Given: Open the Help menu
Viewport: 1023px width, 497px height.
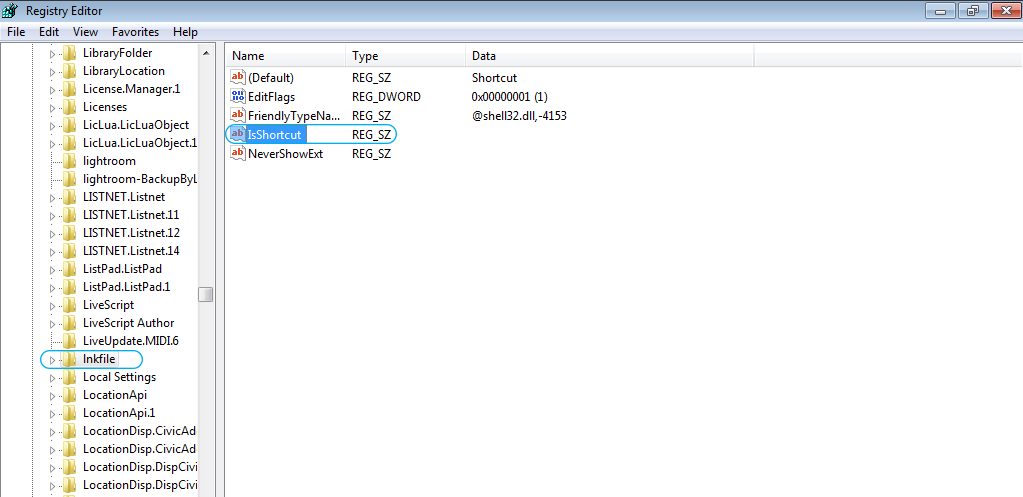Looking at the screenshot, I should [x=185, y=32].
